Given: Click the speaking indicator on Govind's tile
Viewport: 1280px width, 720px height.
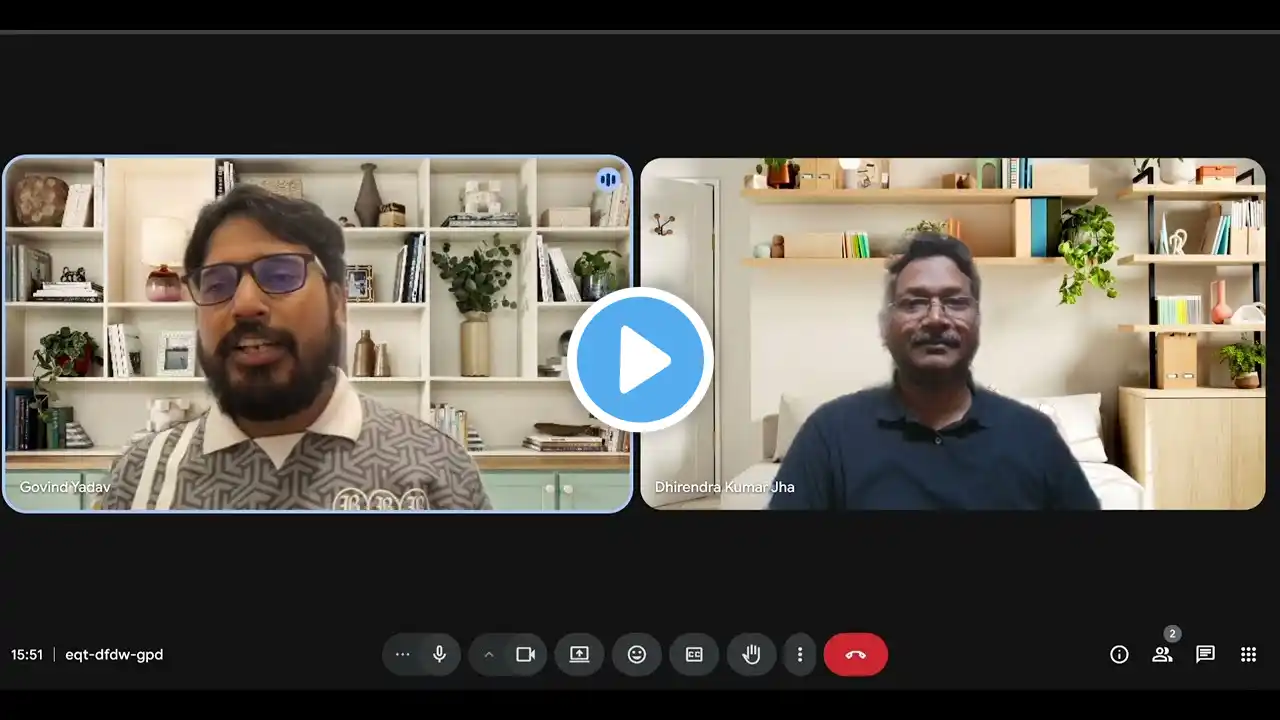Looking at the screenshot, I should (608, 180).
